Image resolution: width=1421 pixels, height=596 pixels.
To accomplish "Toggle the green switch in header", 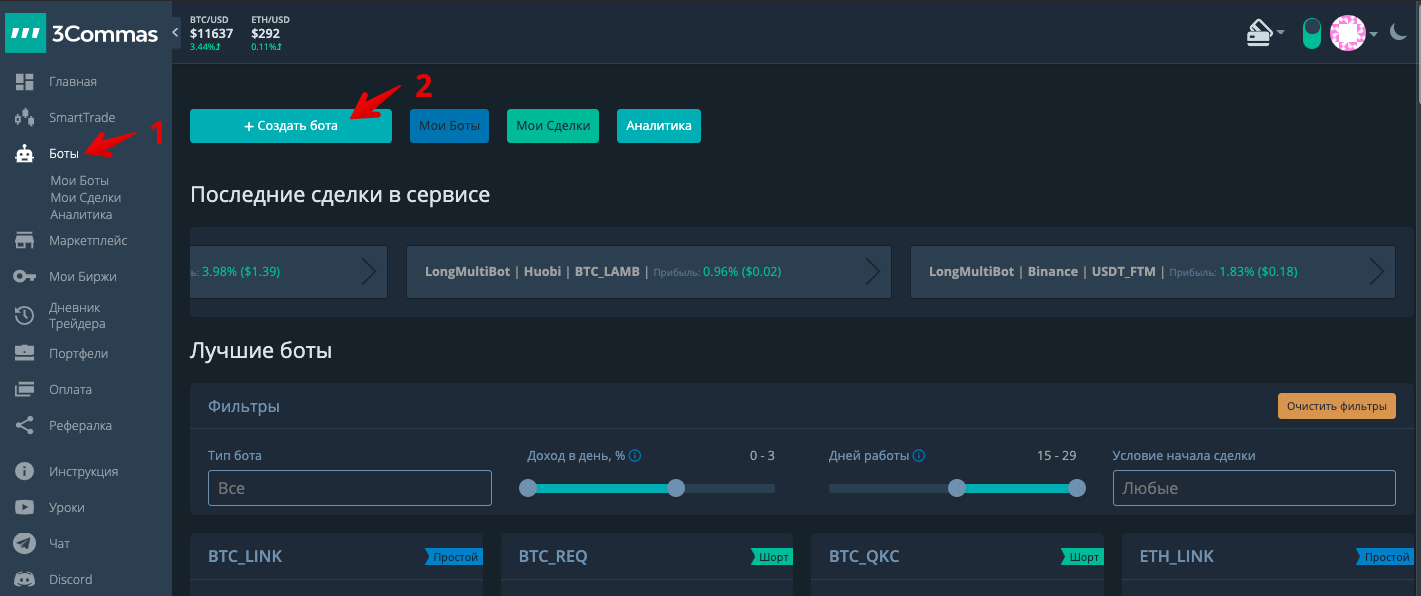I will click(1312, 33).
